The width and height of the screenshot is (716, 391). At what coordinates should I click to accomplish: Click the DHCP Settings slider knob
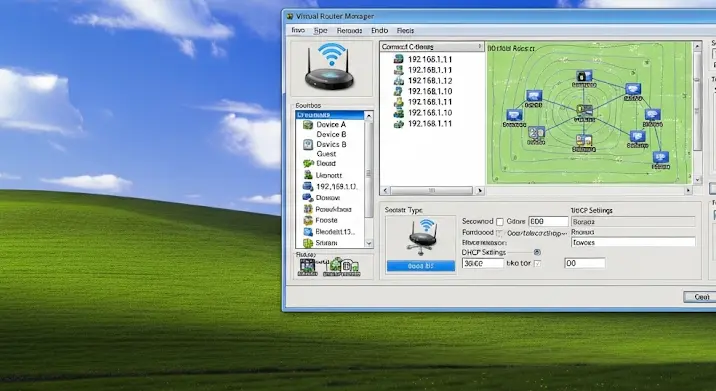(537, 252)
